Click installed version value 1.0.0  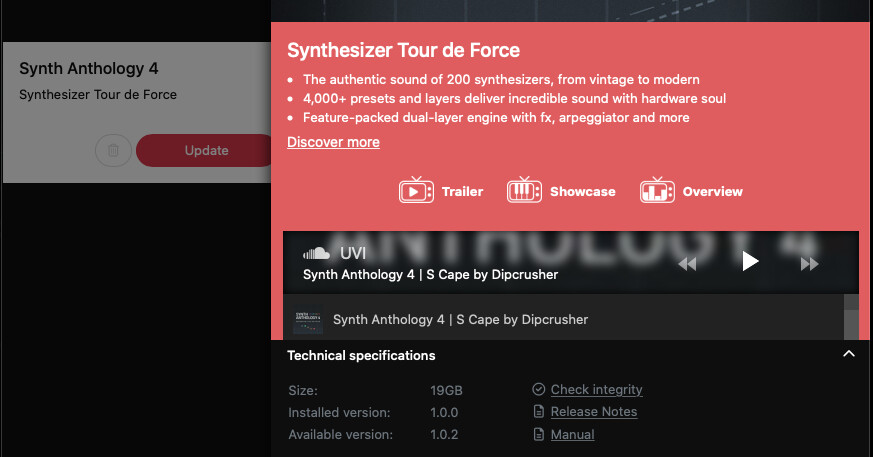point(444,413)
